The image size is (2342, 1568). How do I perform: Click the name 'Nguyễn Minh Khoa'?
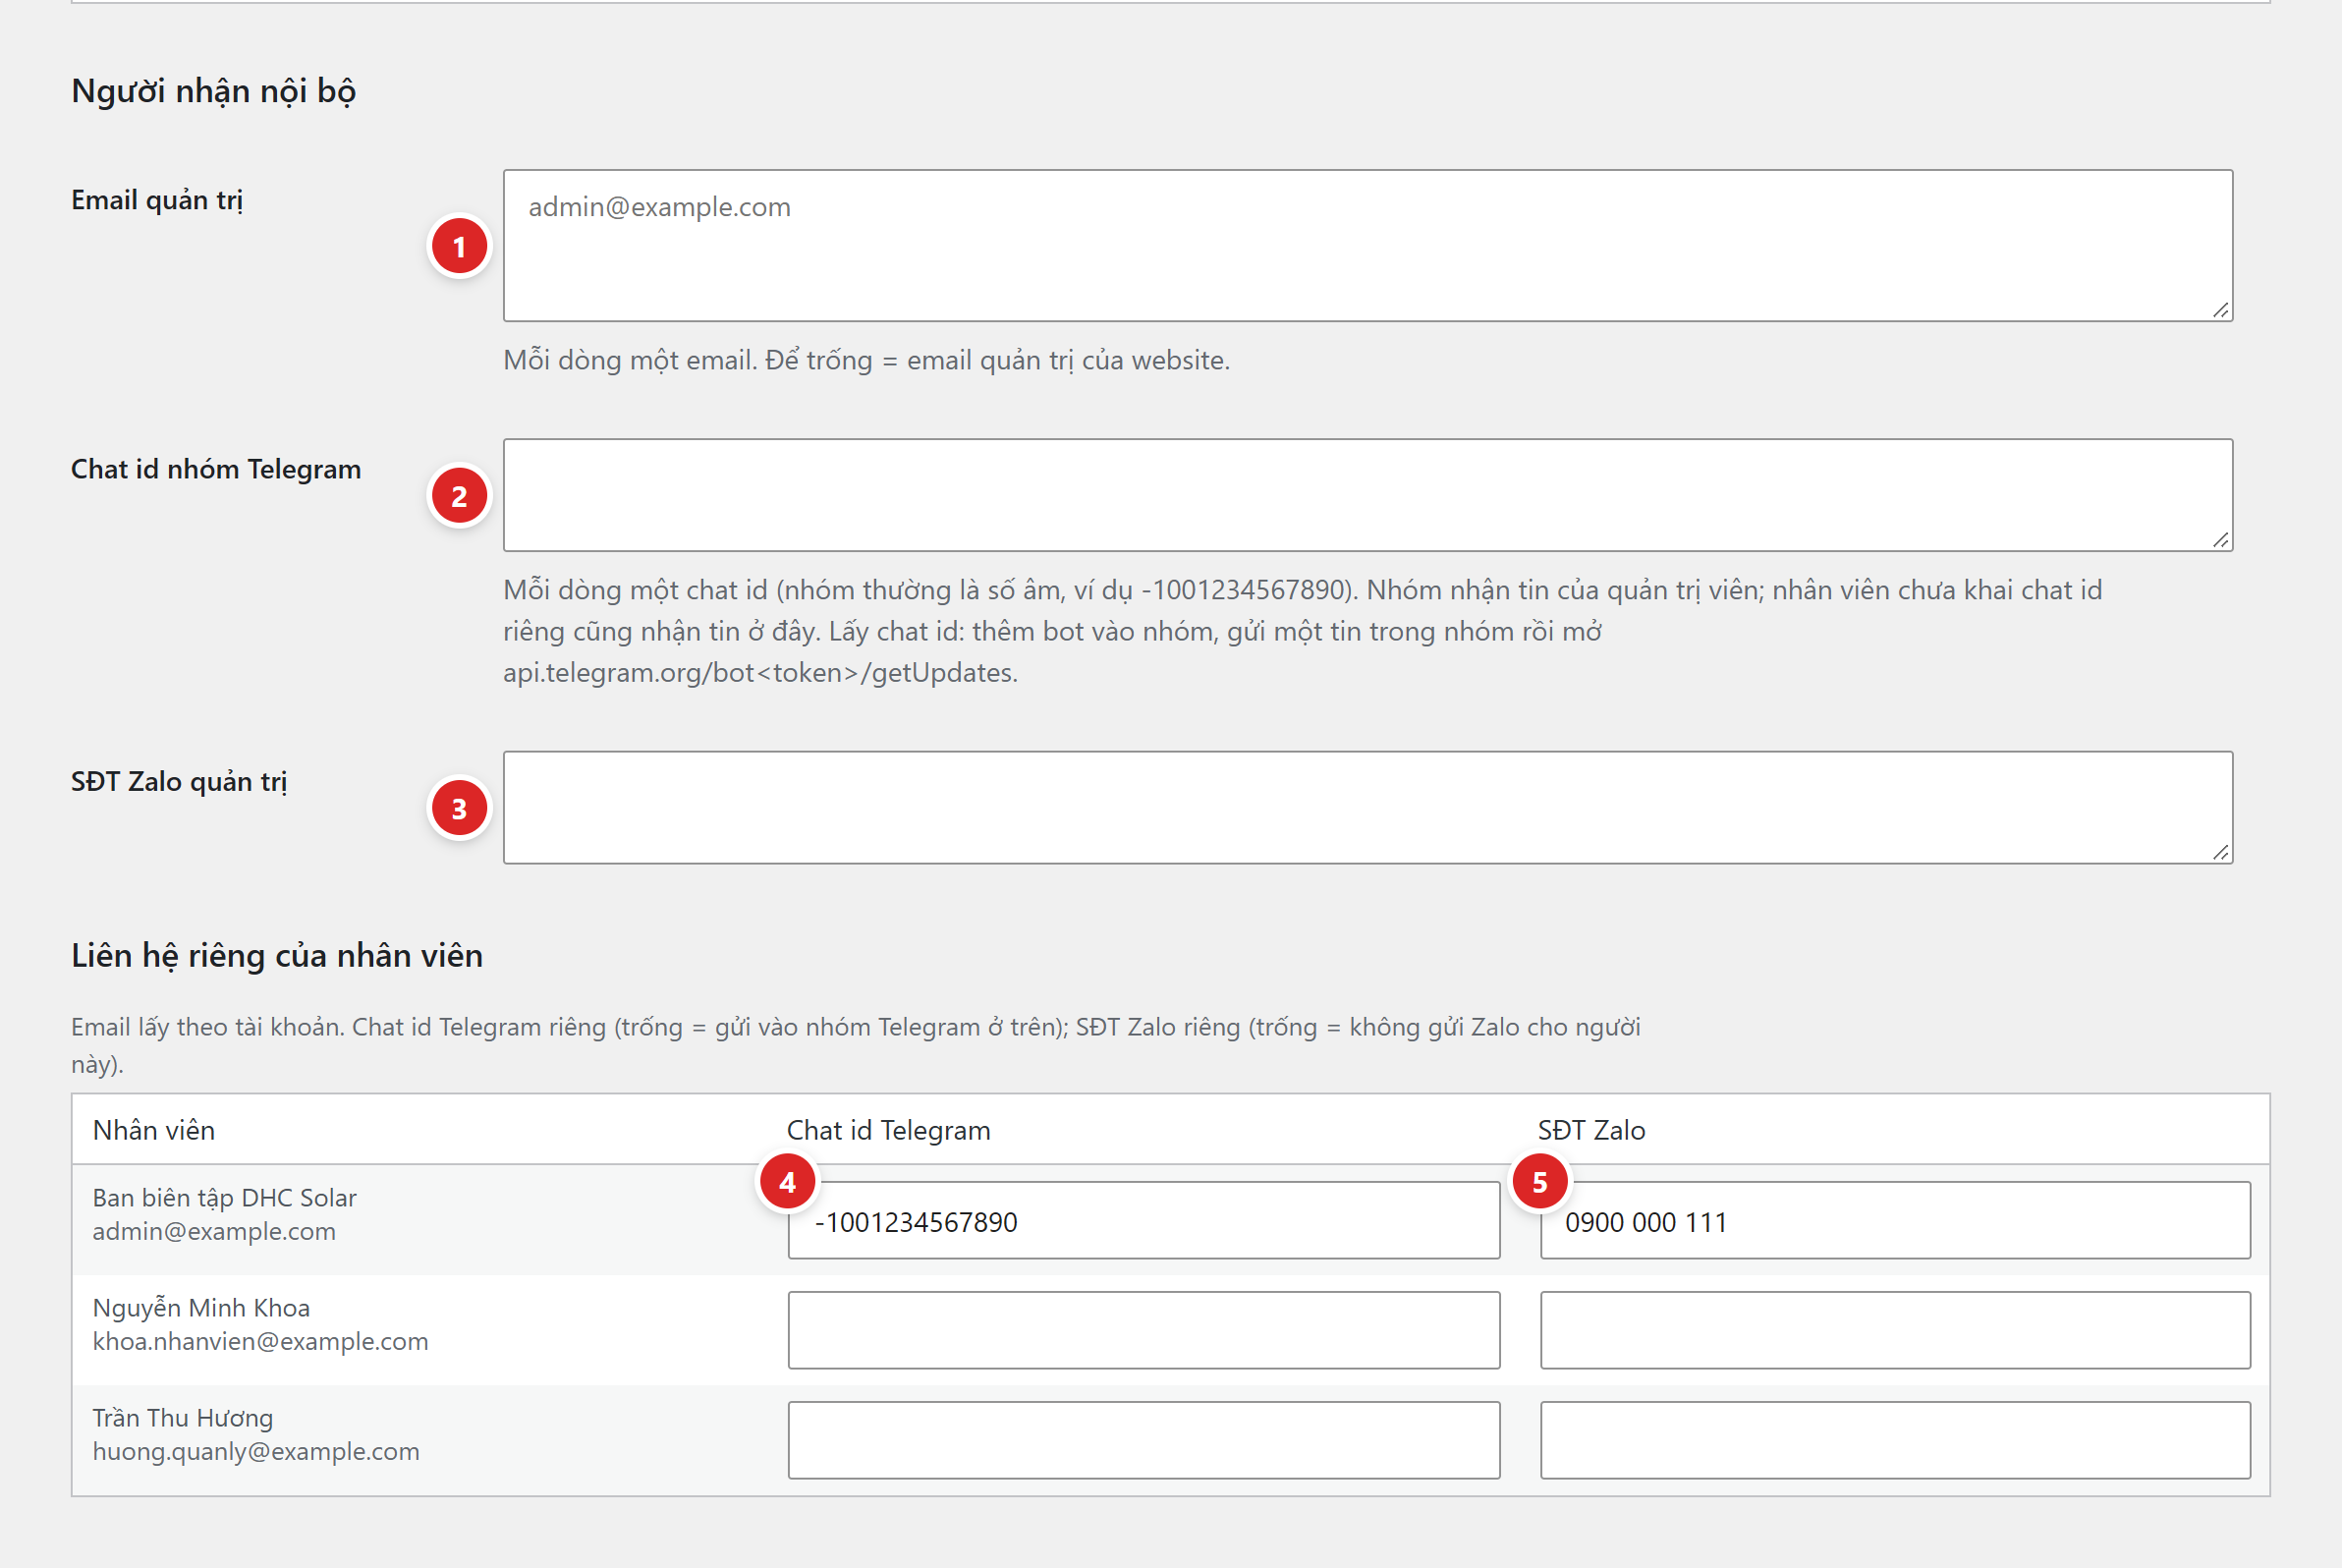pyautogui.click(x=202, y=1308)
